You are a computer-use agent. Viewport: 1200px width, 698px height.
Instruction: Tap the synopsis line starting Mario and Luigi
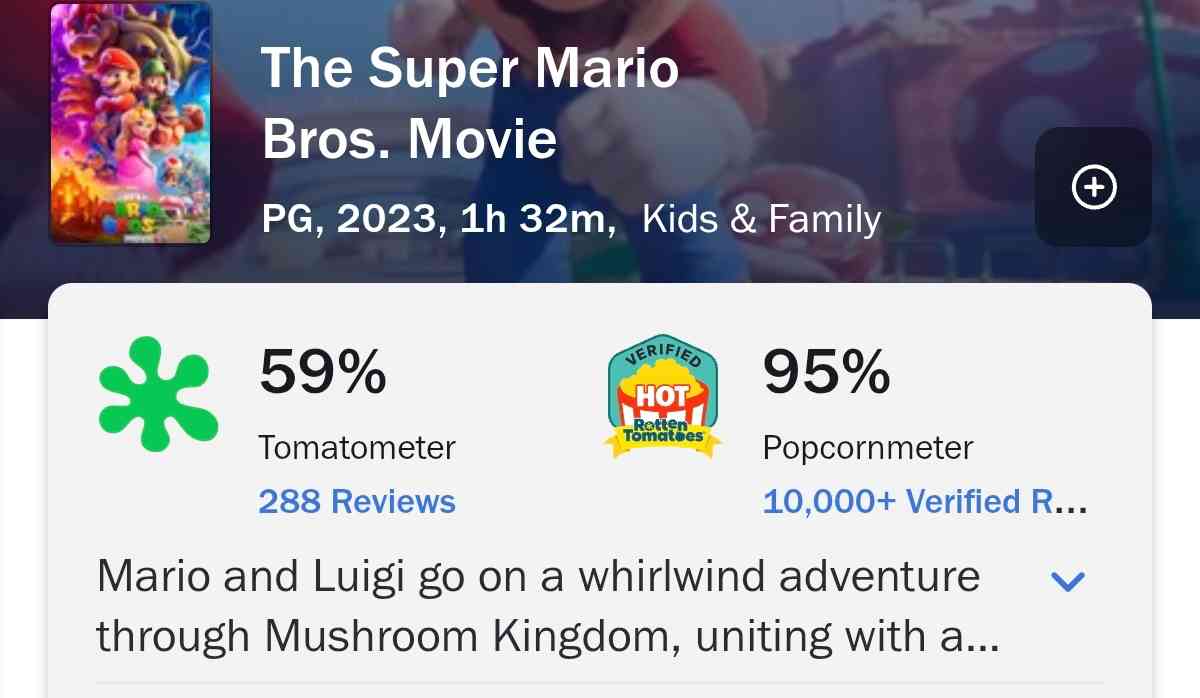538,577
